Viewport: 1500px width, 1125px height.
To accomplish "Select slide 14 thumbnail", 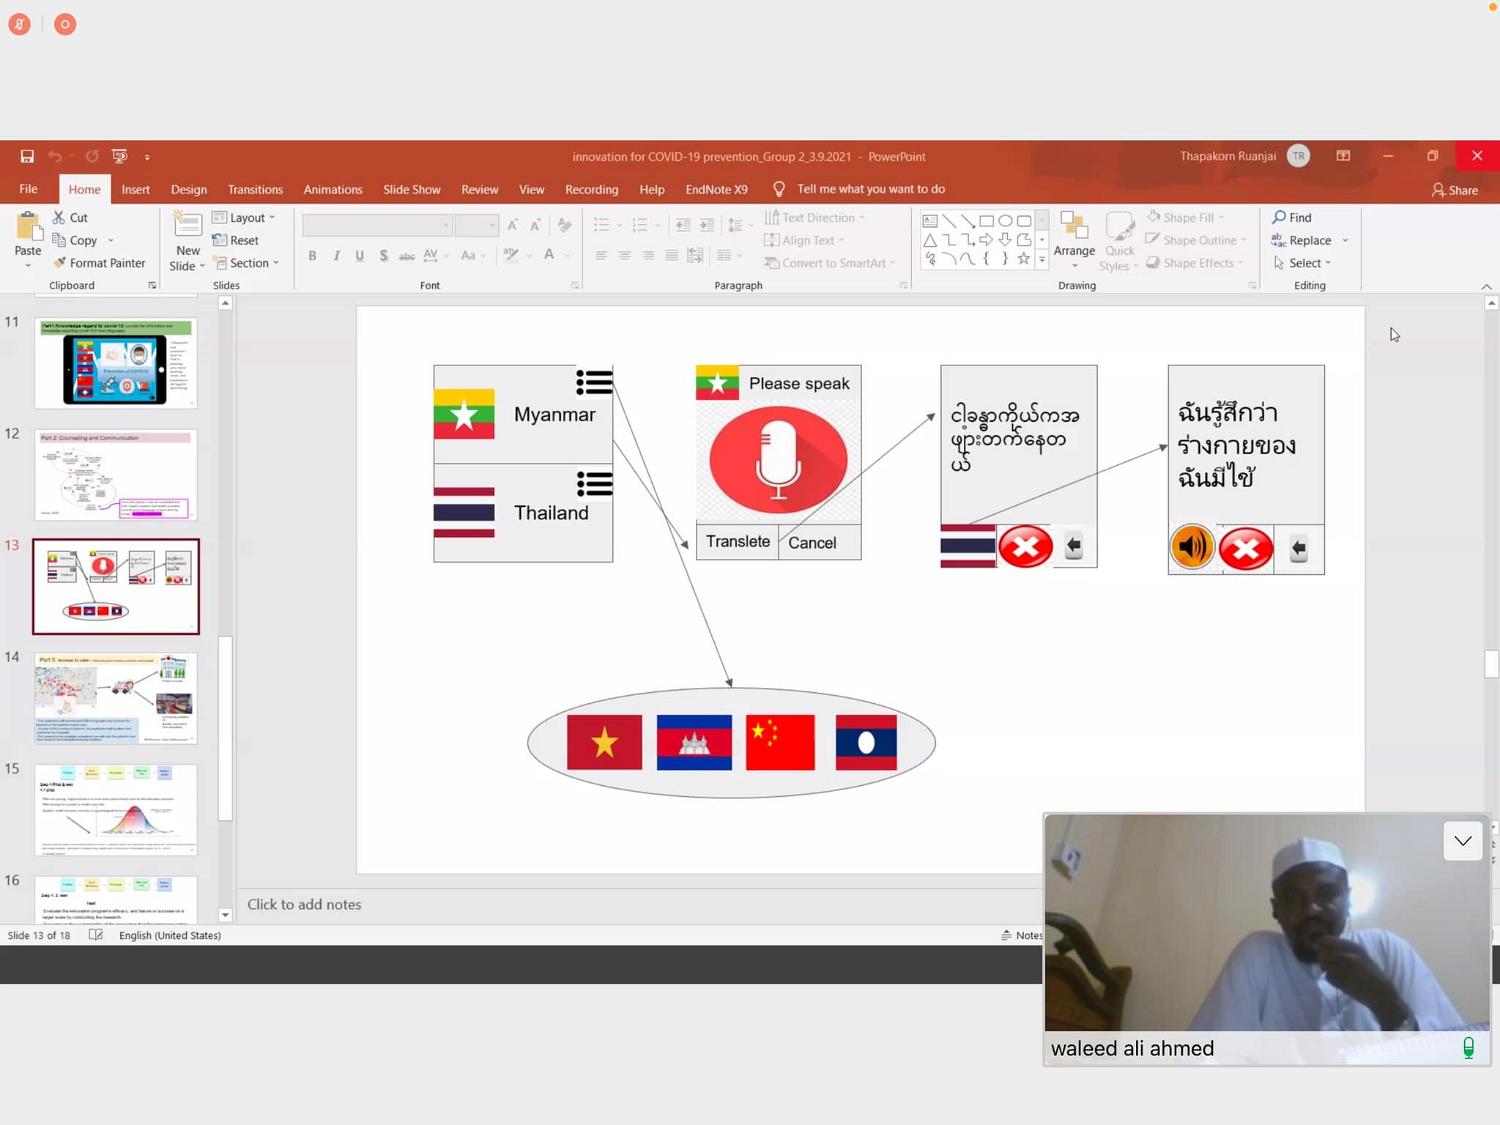I will coord(116,698).
